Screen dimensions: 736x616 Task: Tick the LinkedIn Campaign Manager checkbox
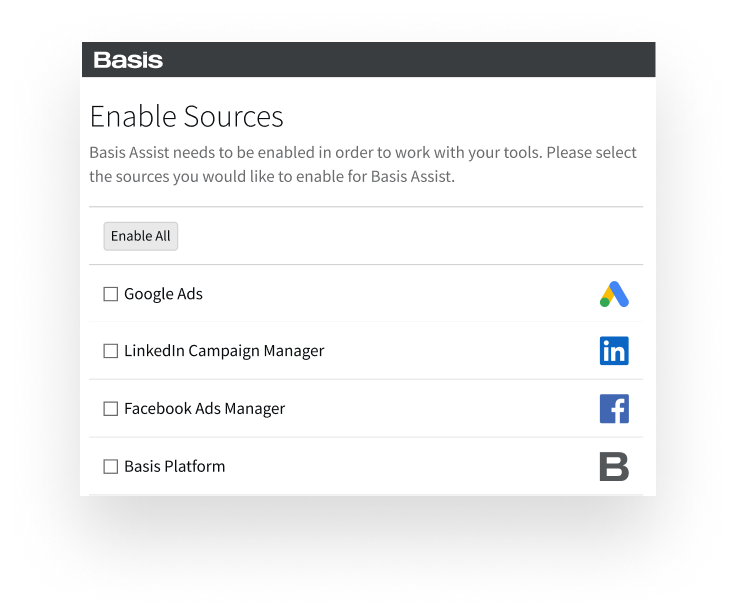[110, 351]
